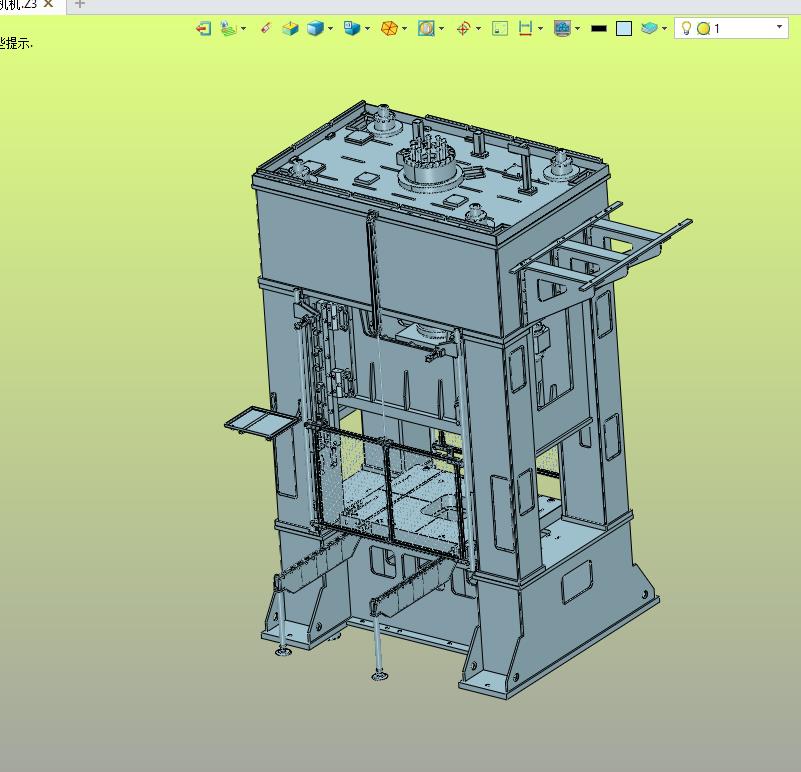Expand the monitor display dropdown arrow
801x772 pixels.
coord(577,29)
